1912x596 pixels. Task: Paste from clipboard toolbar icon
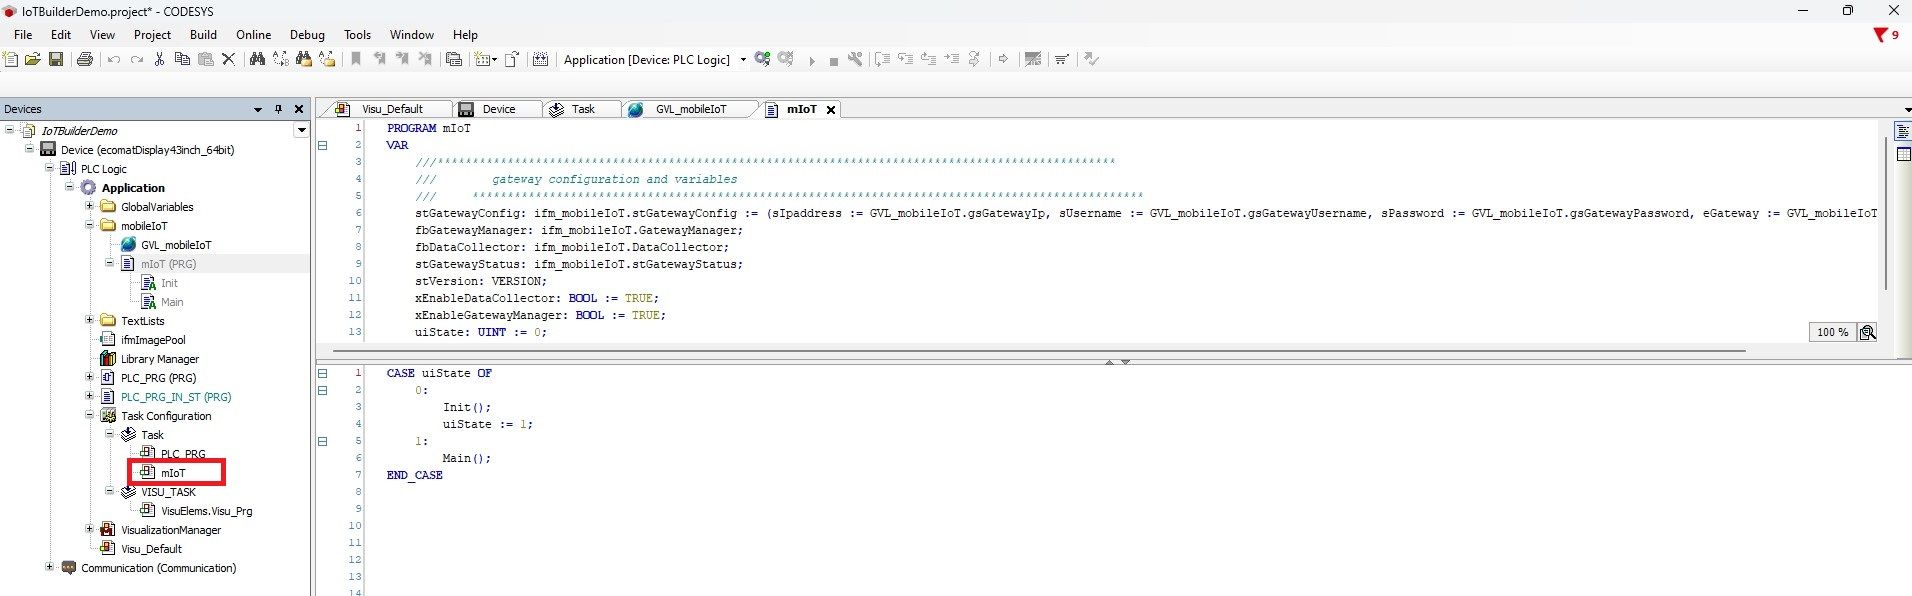point(205,59)
